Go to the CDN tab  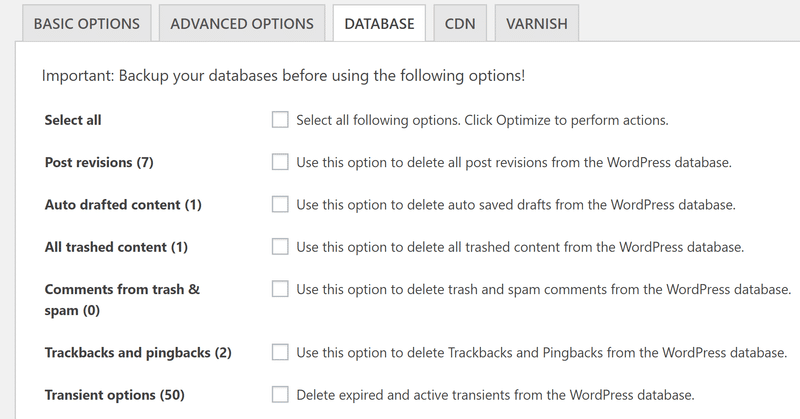tap(459, 23)
